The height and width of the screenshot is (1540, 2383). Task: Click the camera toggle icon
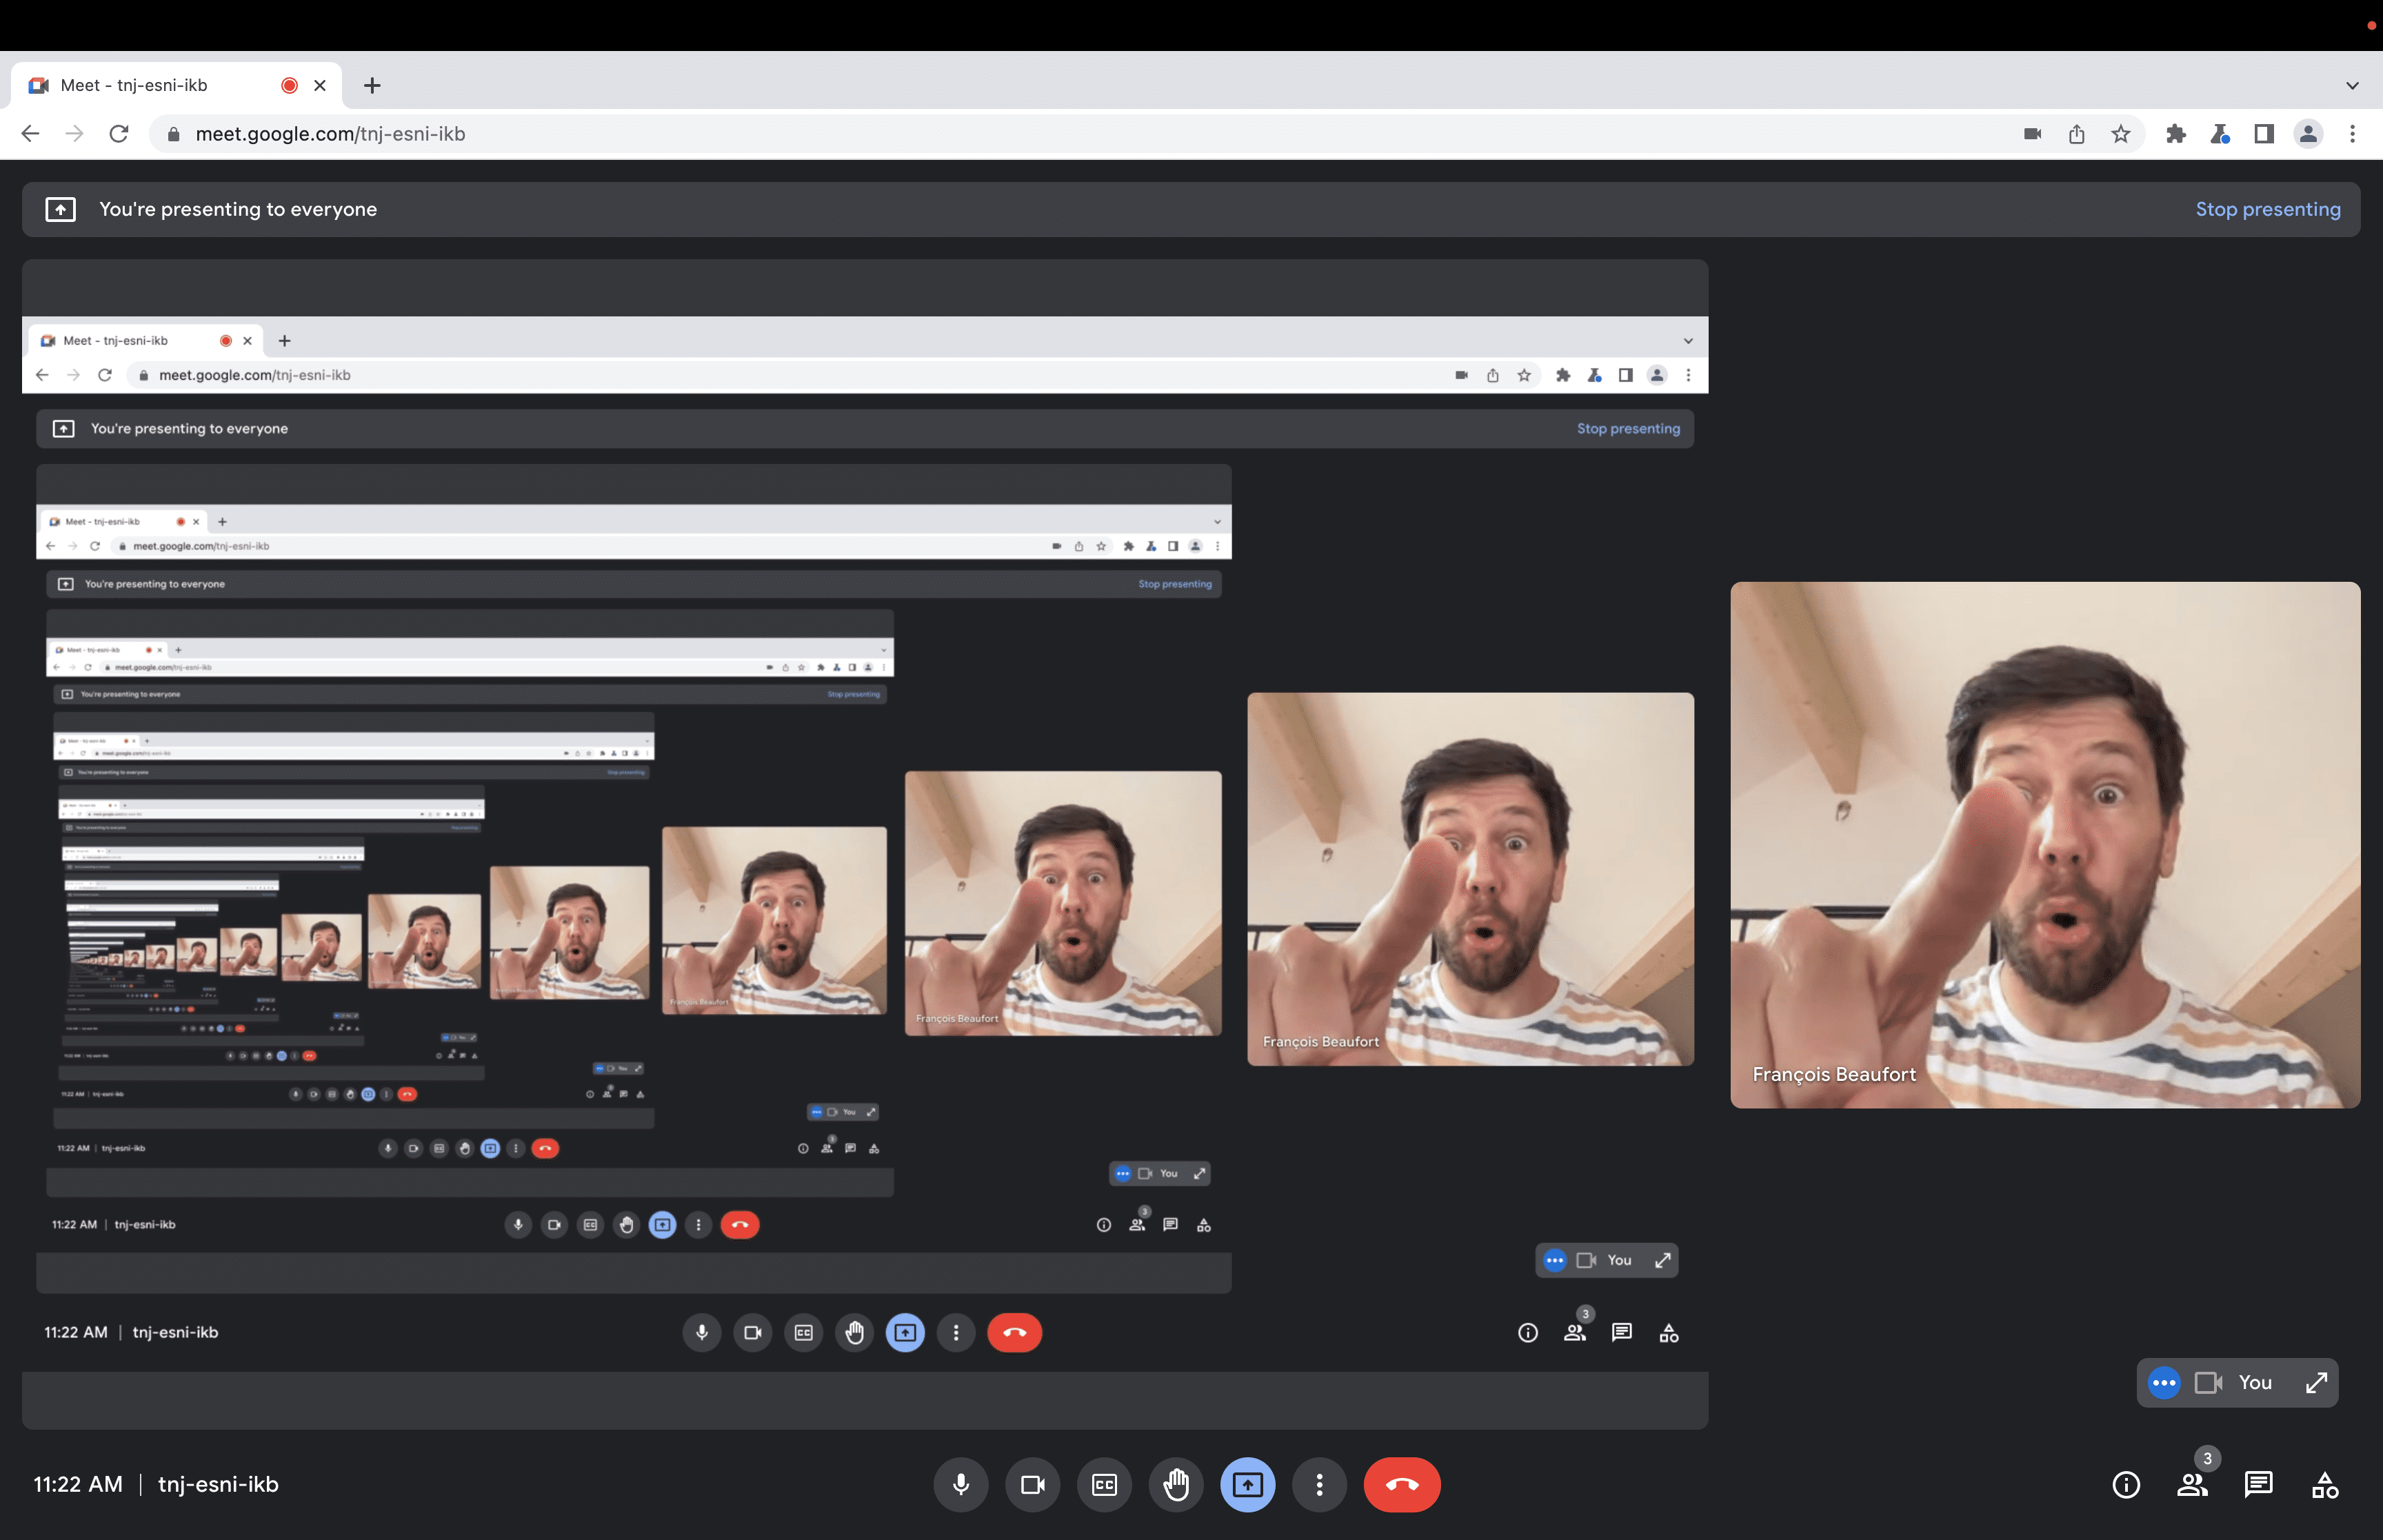(x=1032, y=1484)
